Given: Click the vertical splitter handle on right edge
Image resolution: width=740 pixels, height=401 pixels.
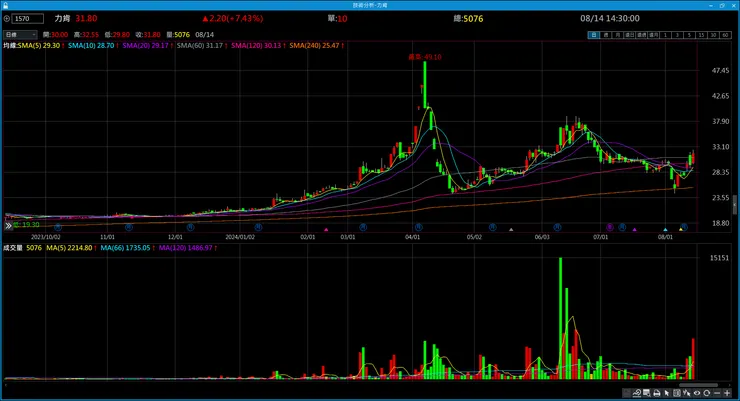Looking at the screenshot, I should point(734,206).
